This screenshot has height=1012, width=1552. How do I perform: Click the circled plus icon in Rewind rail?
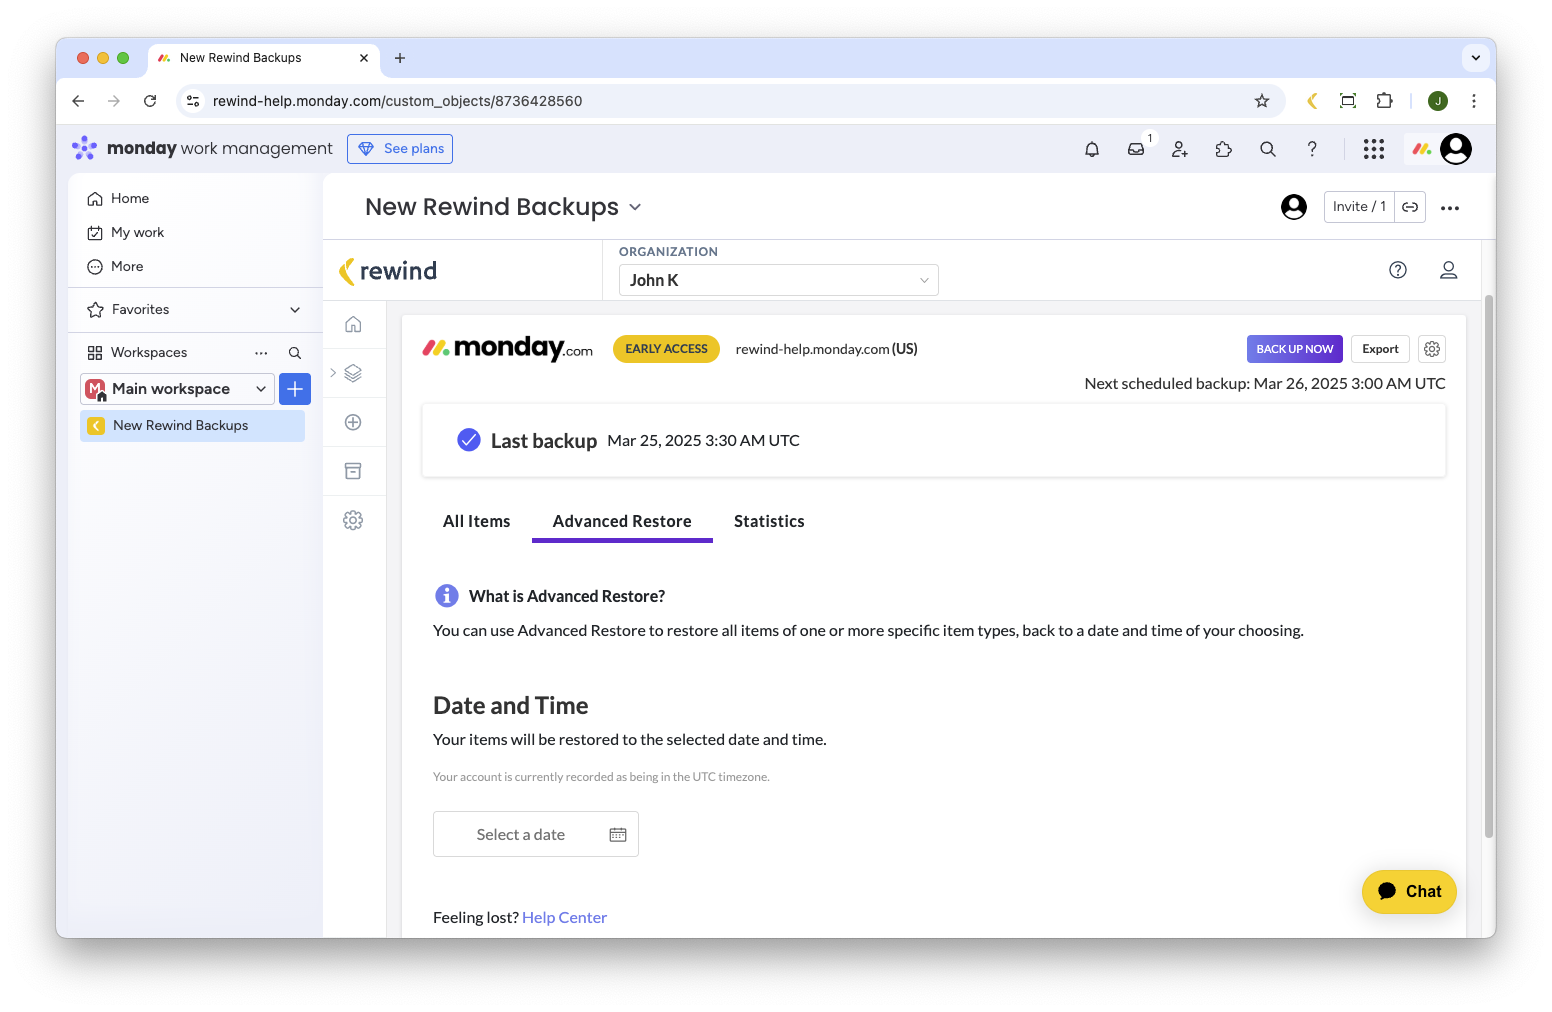point(353,422)
